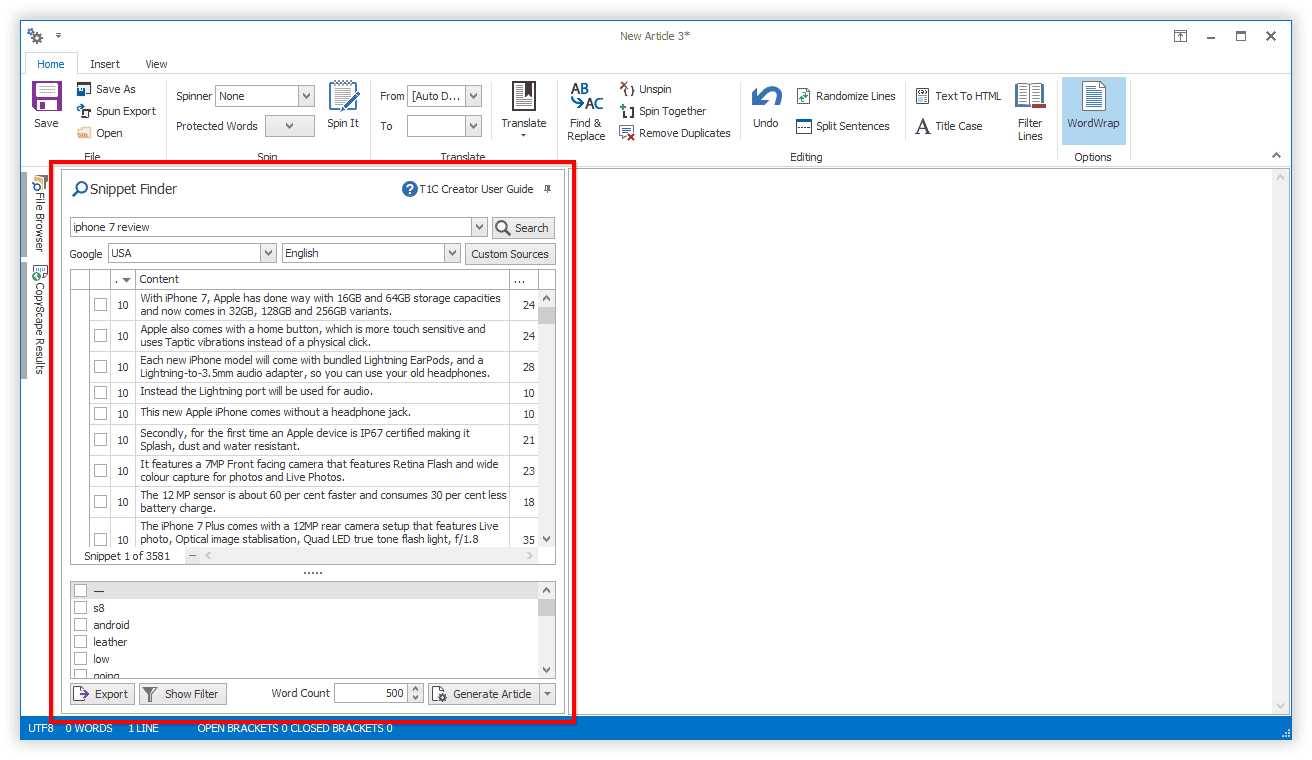The image size is (1312, 760).
Task: Open Find & Replace
Action: (x=586, y=112)
